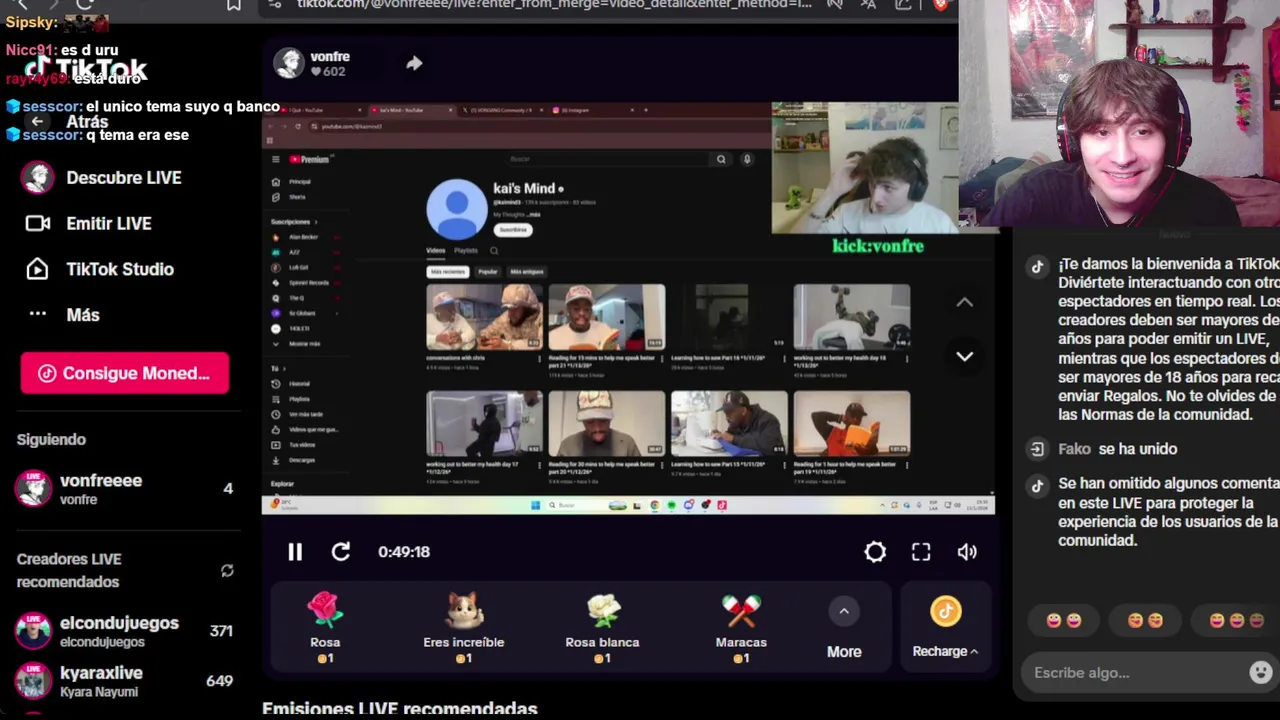Go back with the Atrás arrow
This screenshot has height=720, width=1280.
pos(38,121)
